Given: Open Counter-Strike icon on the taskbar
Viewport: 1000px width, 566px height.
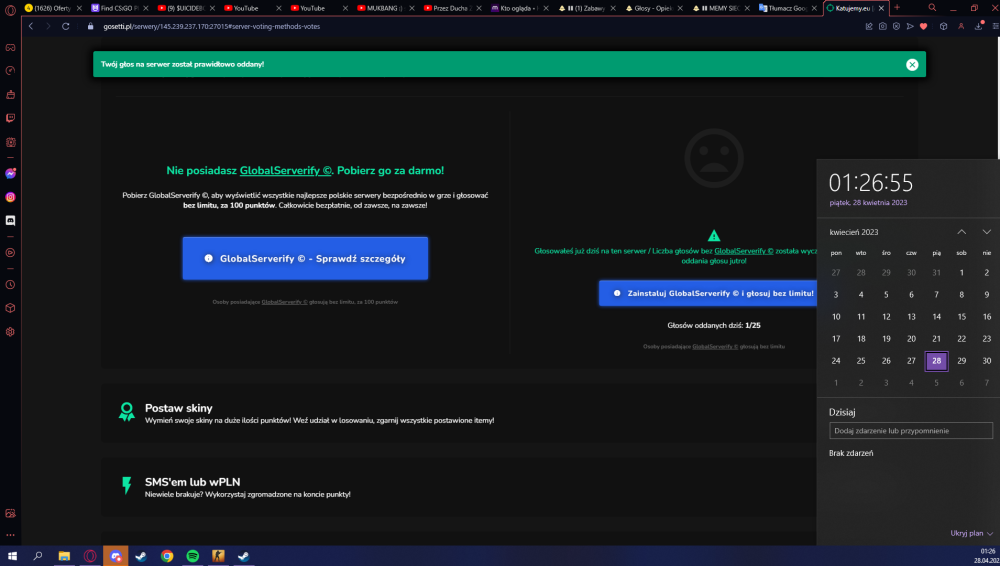Looking at the screenshot, I should pyautogui.click(x=218, y=556).
